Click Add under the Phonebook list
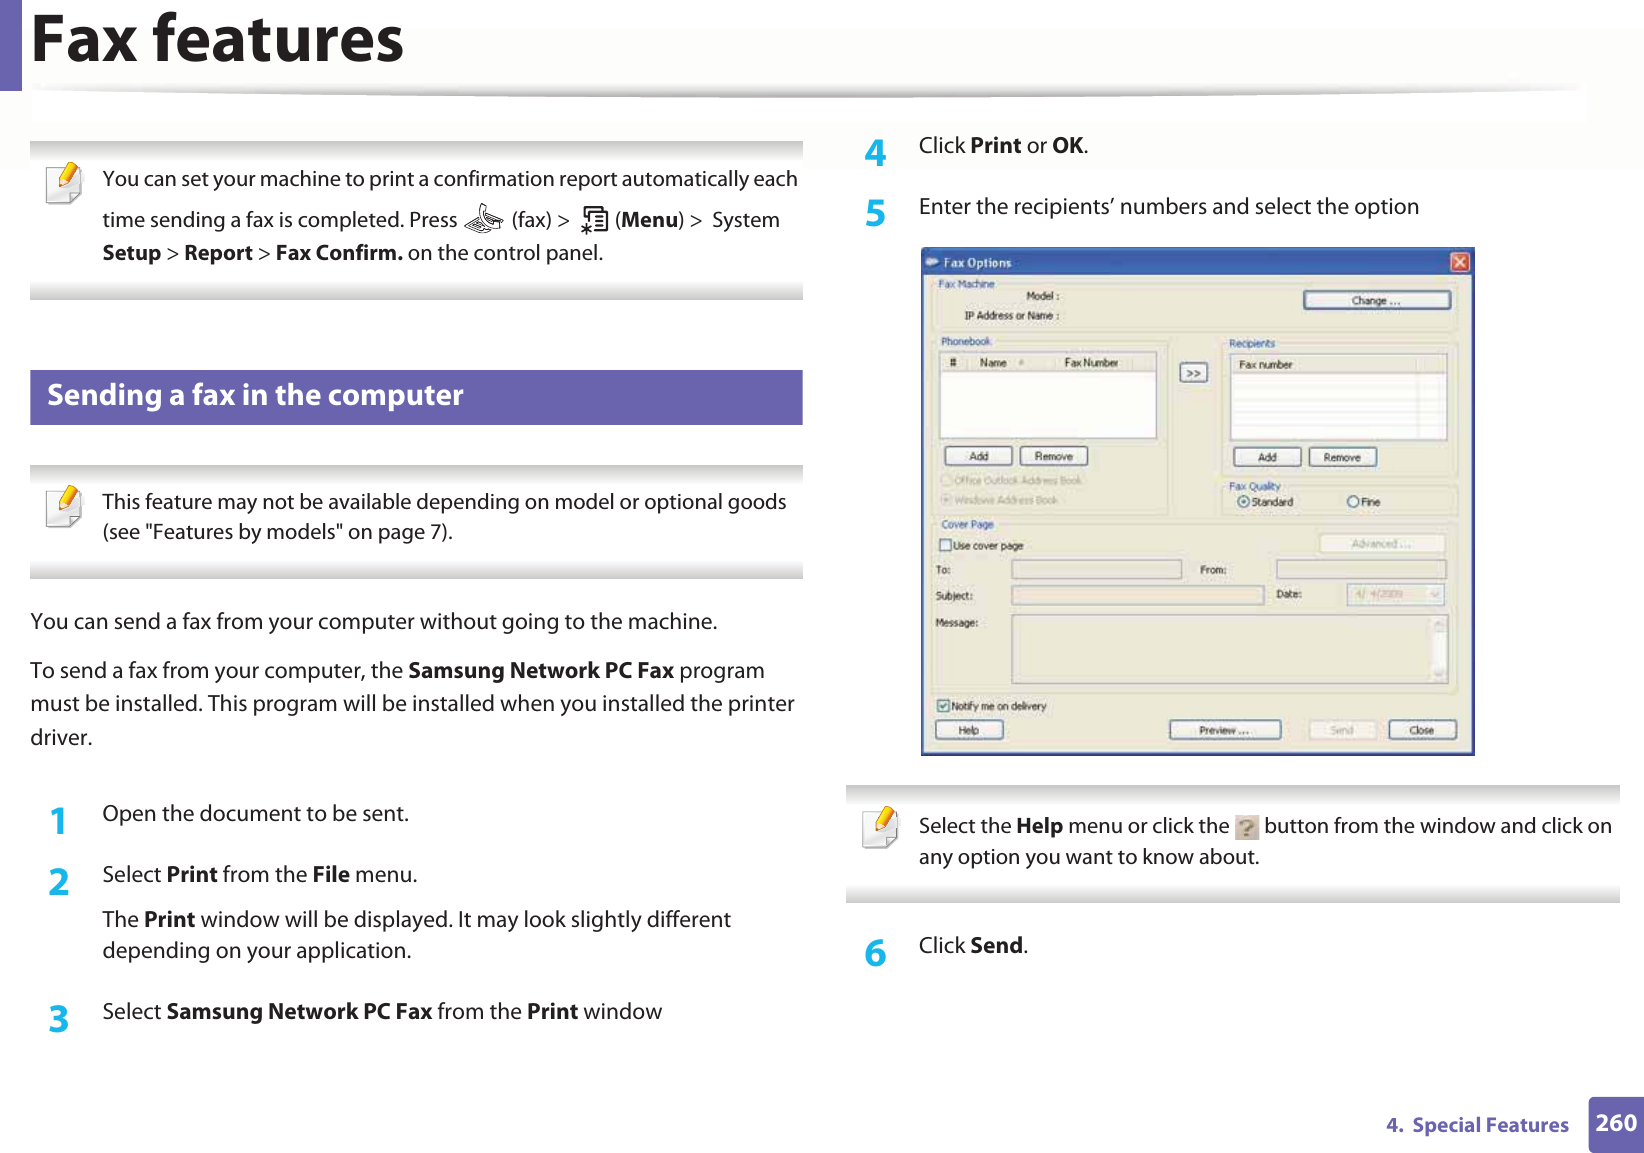 tap(979, 456)
